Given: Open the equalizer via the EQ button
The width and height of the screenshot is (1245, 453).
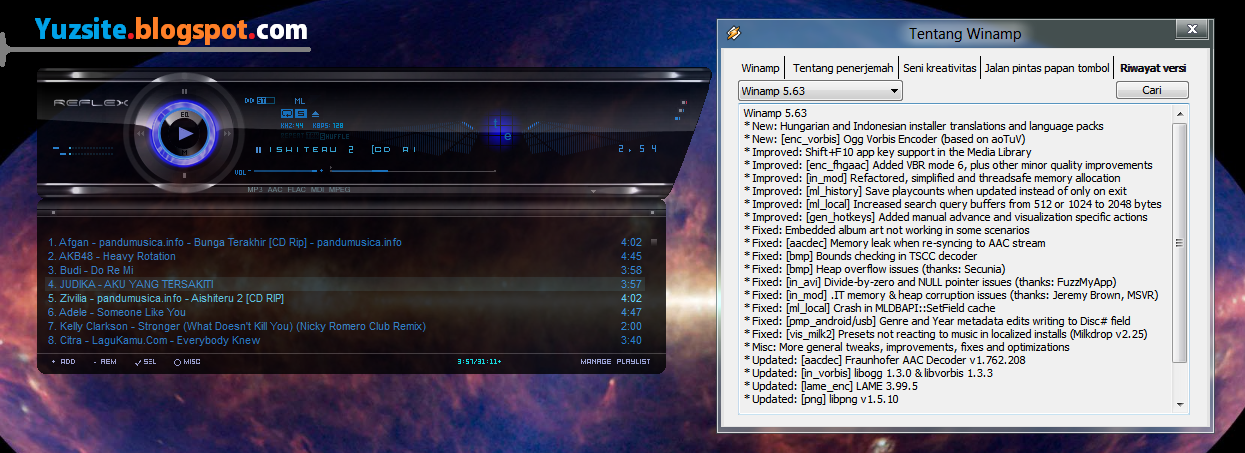Looking at the screenshot, I should [184, 115].
